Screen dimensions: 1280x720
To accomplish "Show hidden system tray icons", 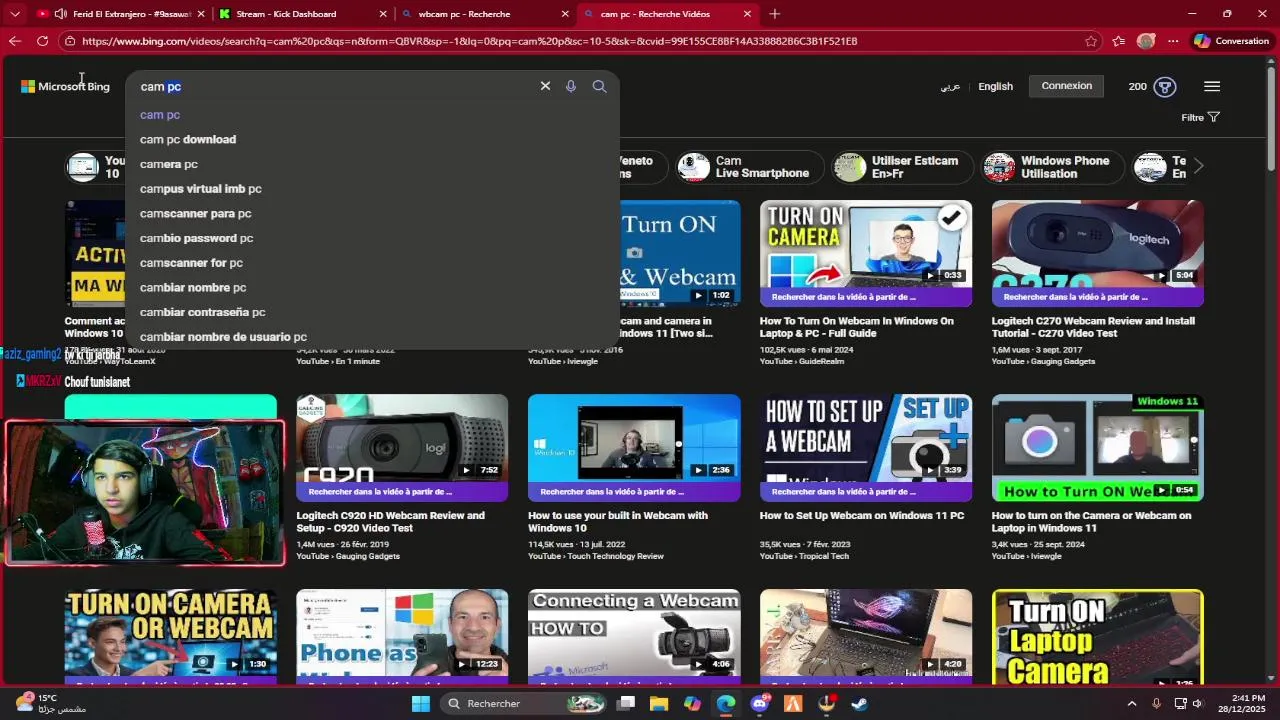I will coord(1132,704).
